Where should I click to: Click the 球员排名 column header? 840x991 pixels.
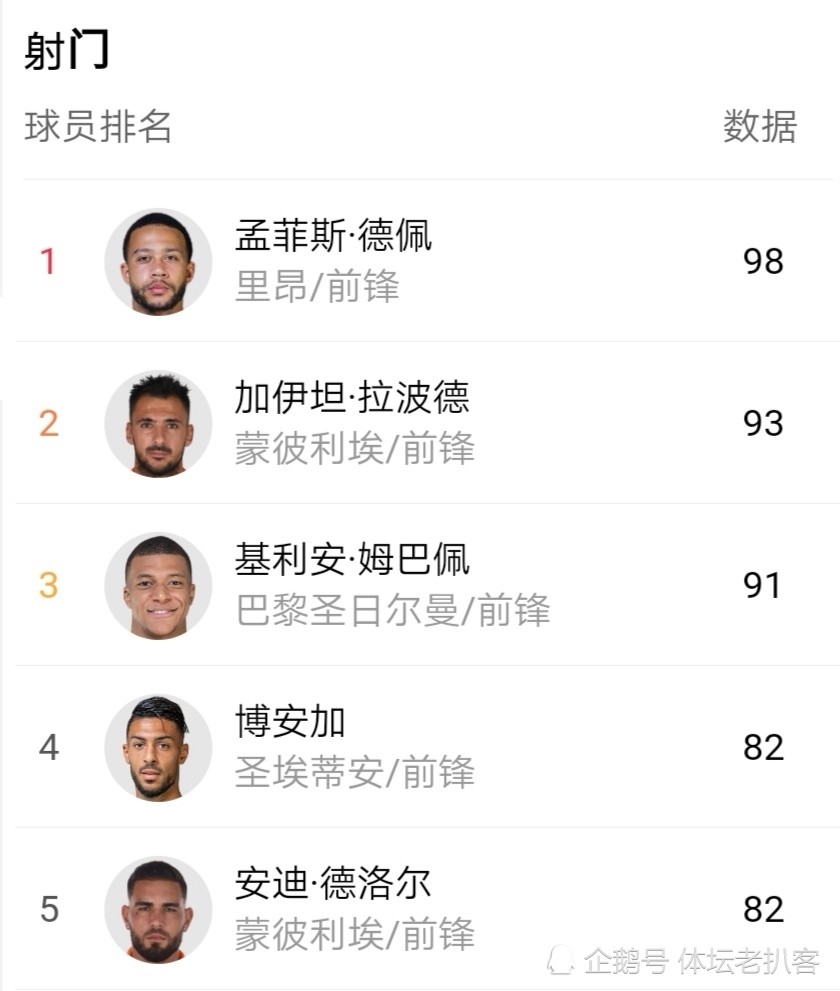(x=98, y=126)
